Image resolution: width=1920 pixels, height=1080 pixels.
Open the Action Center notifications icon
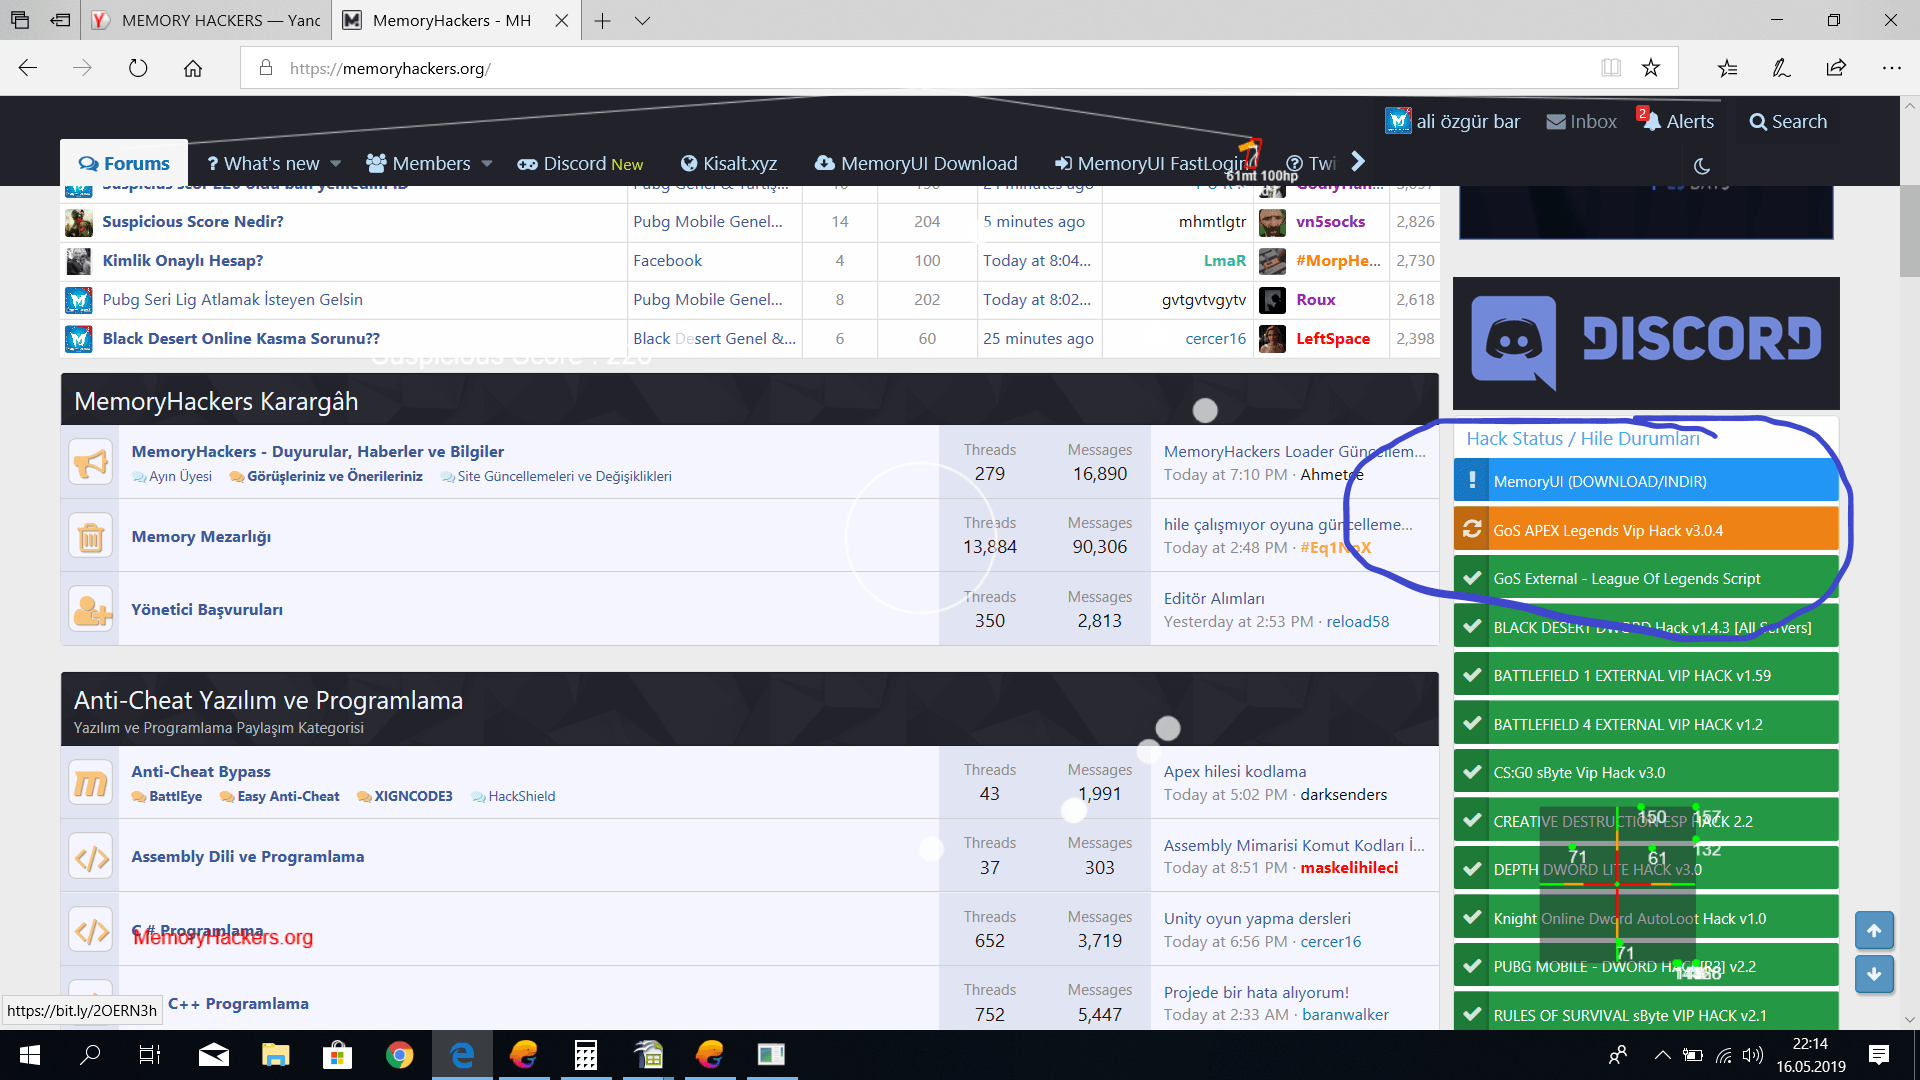(x=1879, y=1055)
